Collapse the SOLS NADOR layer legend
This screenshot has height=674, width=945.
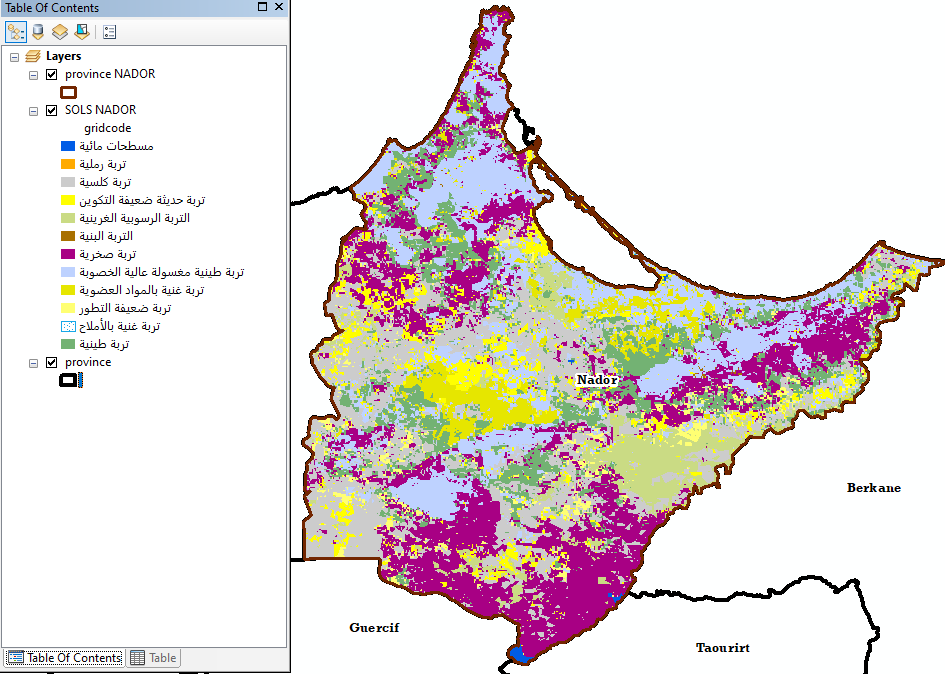(x=34, y=110)
